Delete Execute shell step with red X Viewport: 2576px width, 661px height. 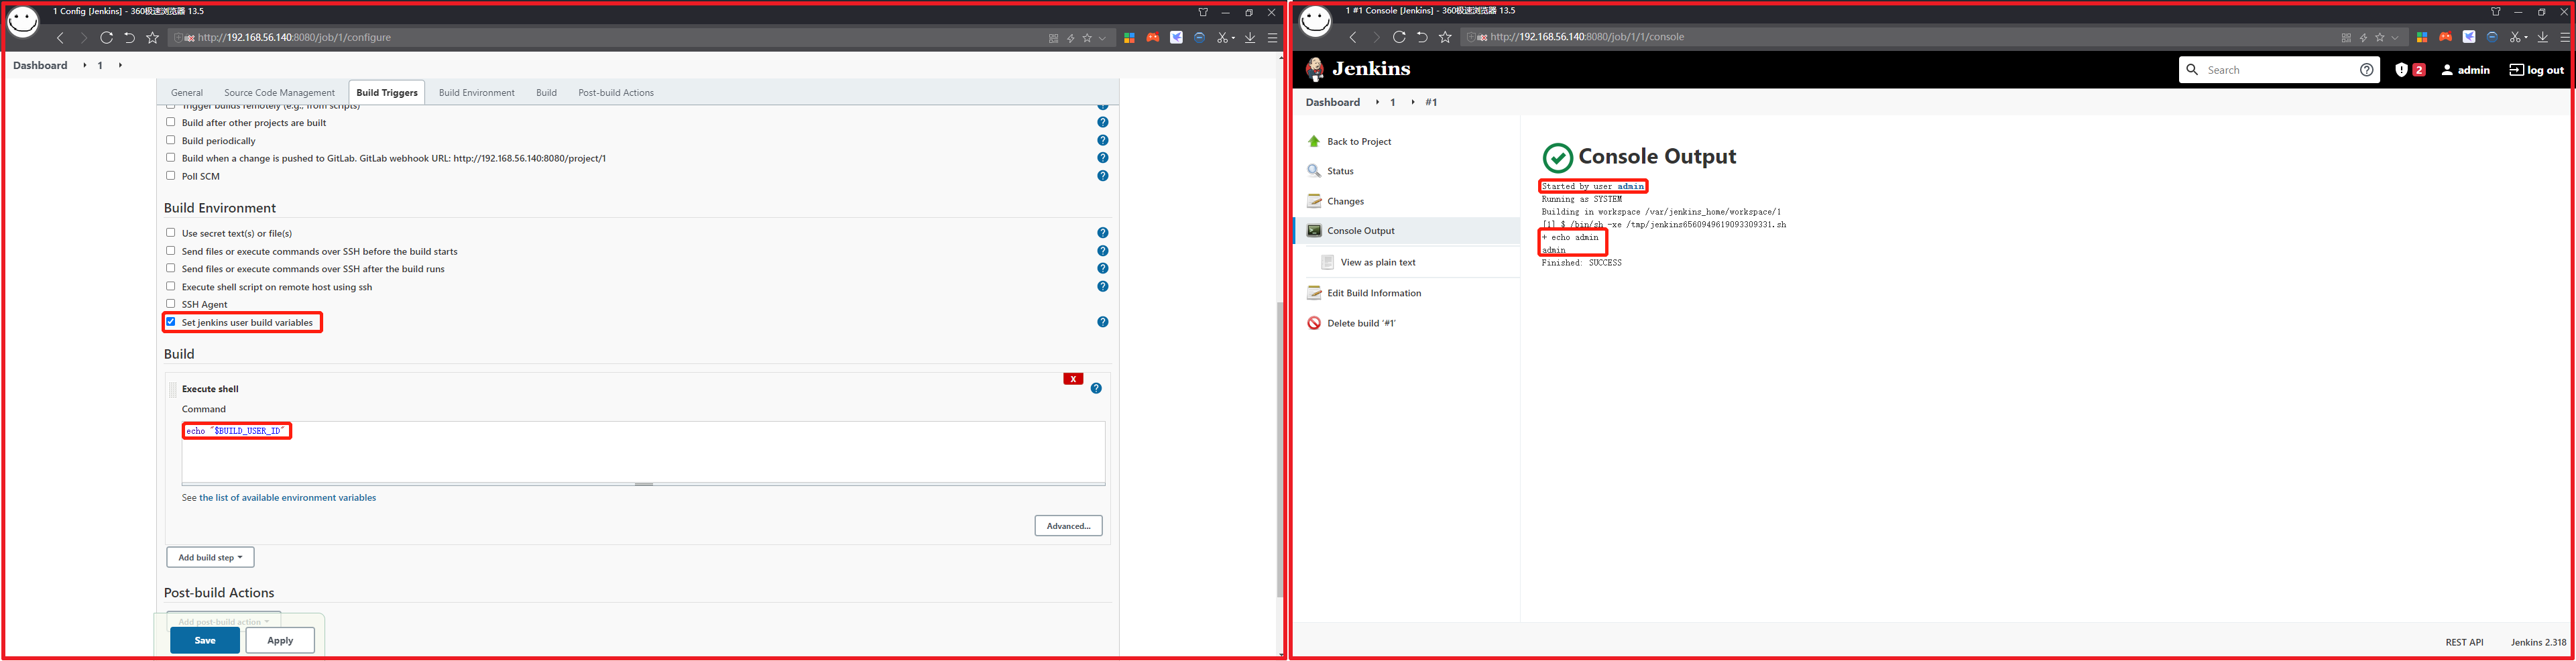coord(1073,379)
